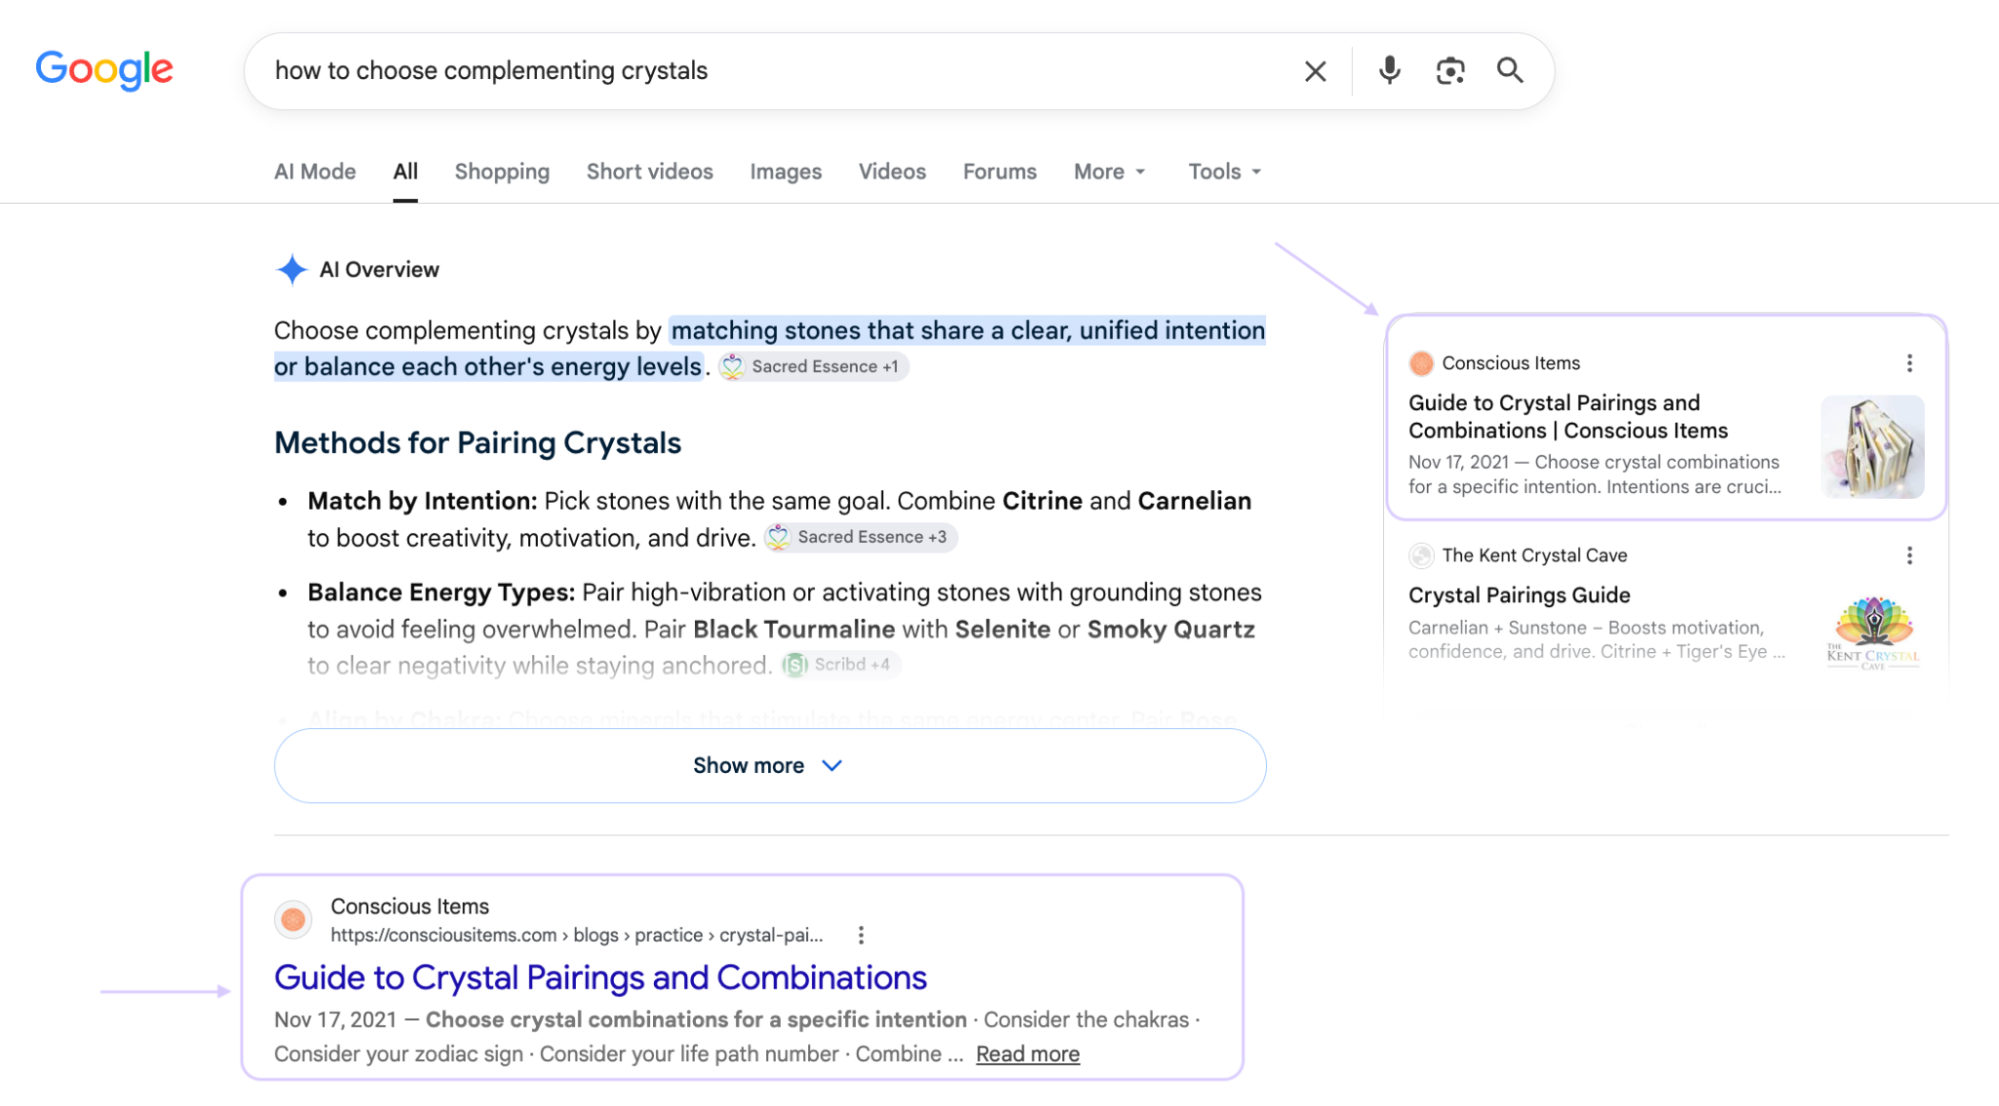Switch to AI Mode tab
Viewport: 1999px width, 1106px height.
tap(315, 172)
